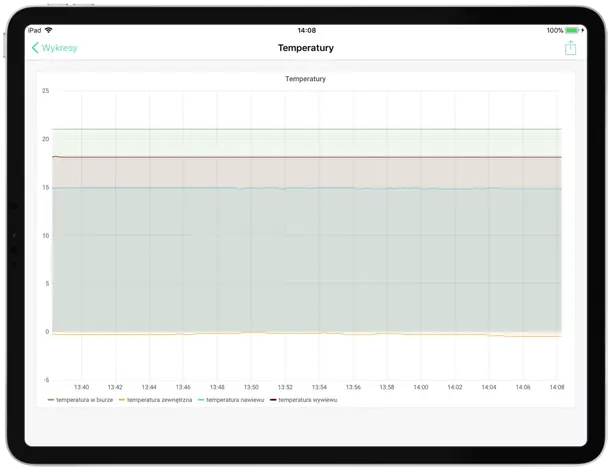The width and height of the screenshot is (612, 471).
Task: Click the 14:00 time axis label
Action: click(x=420, y=387)
